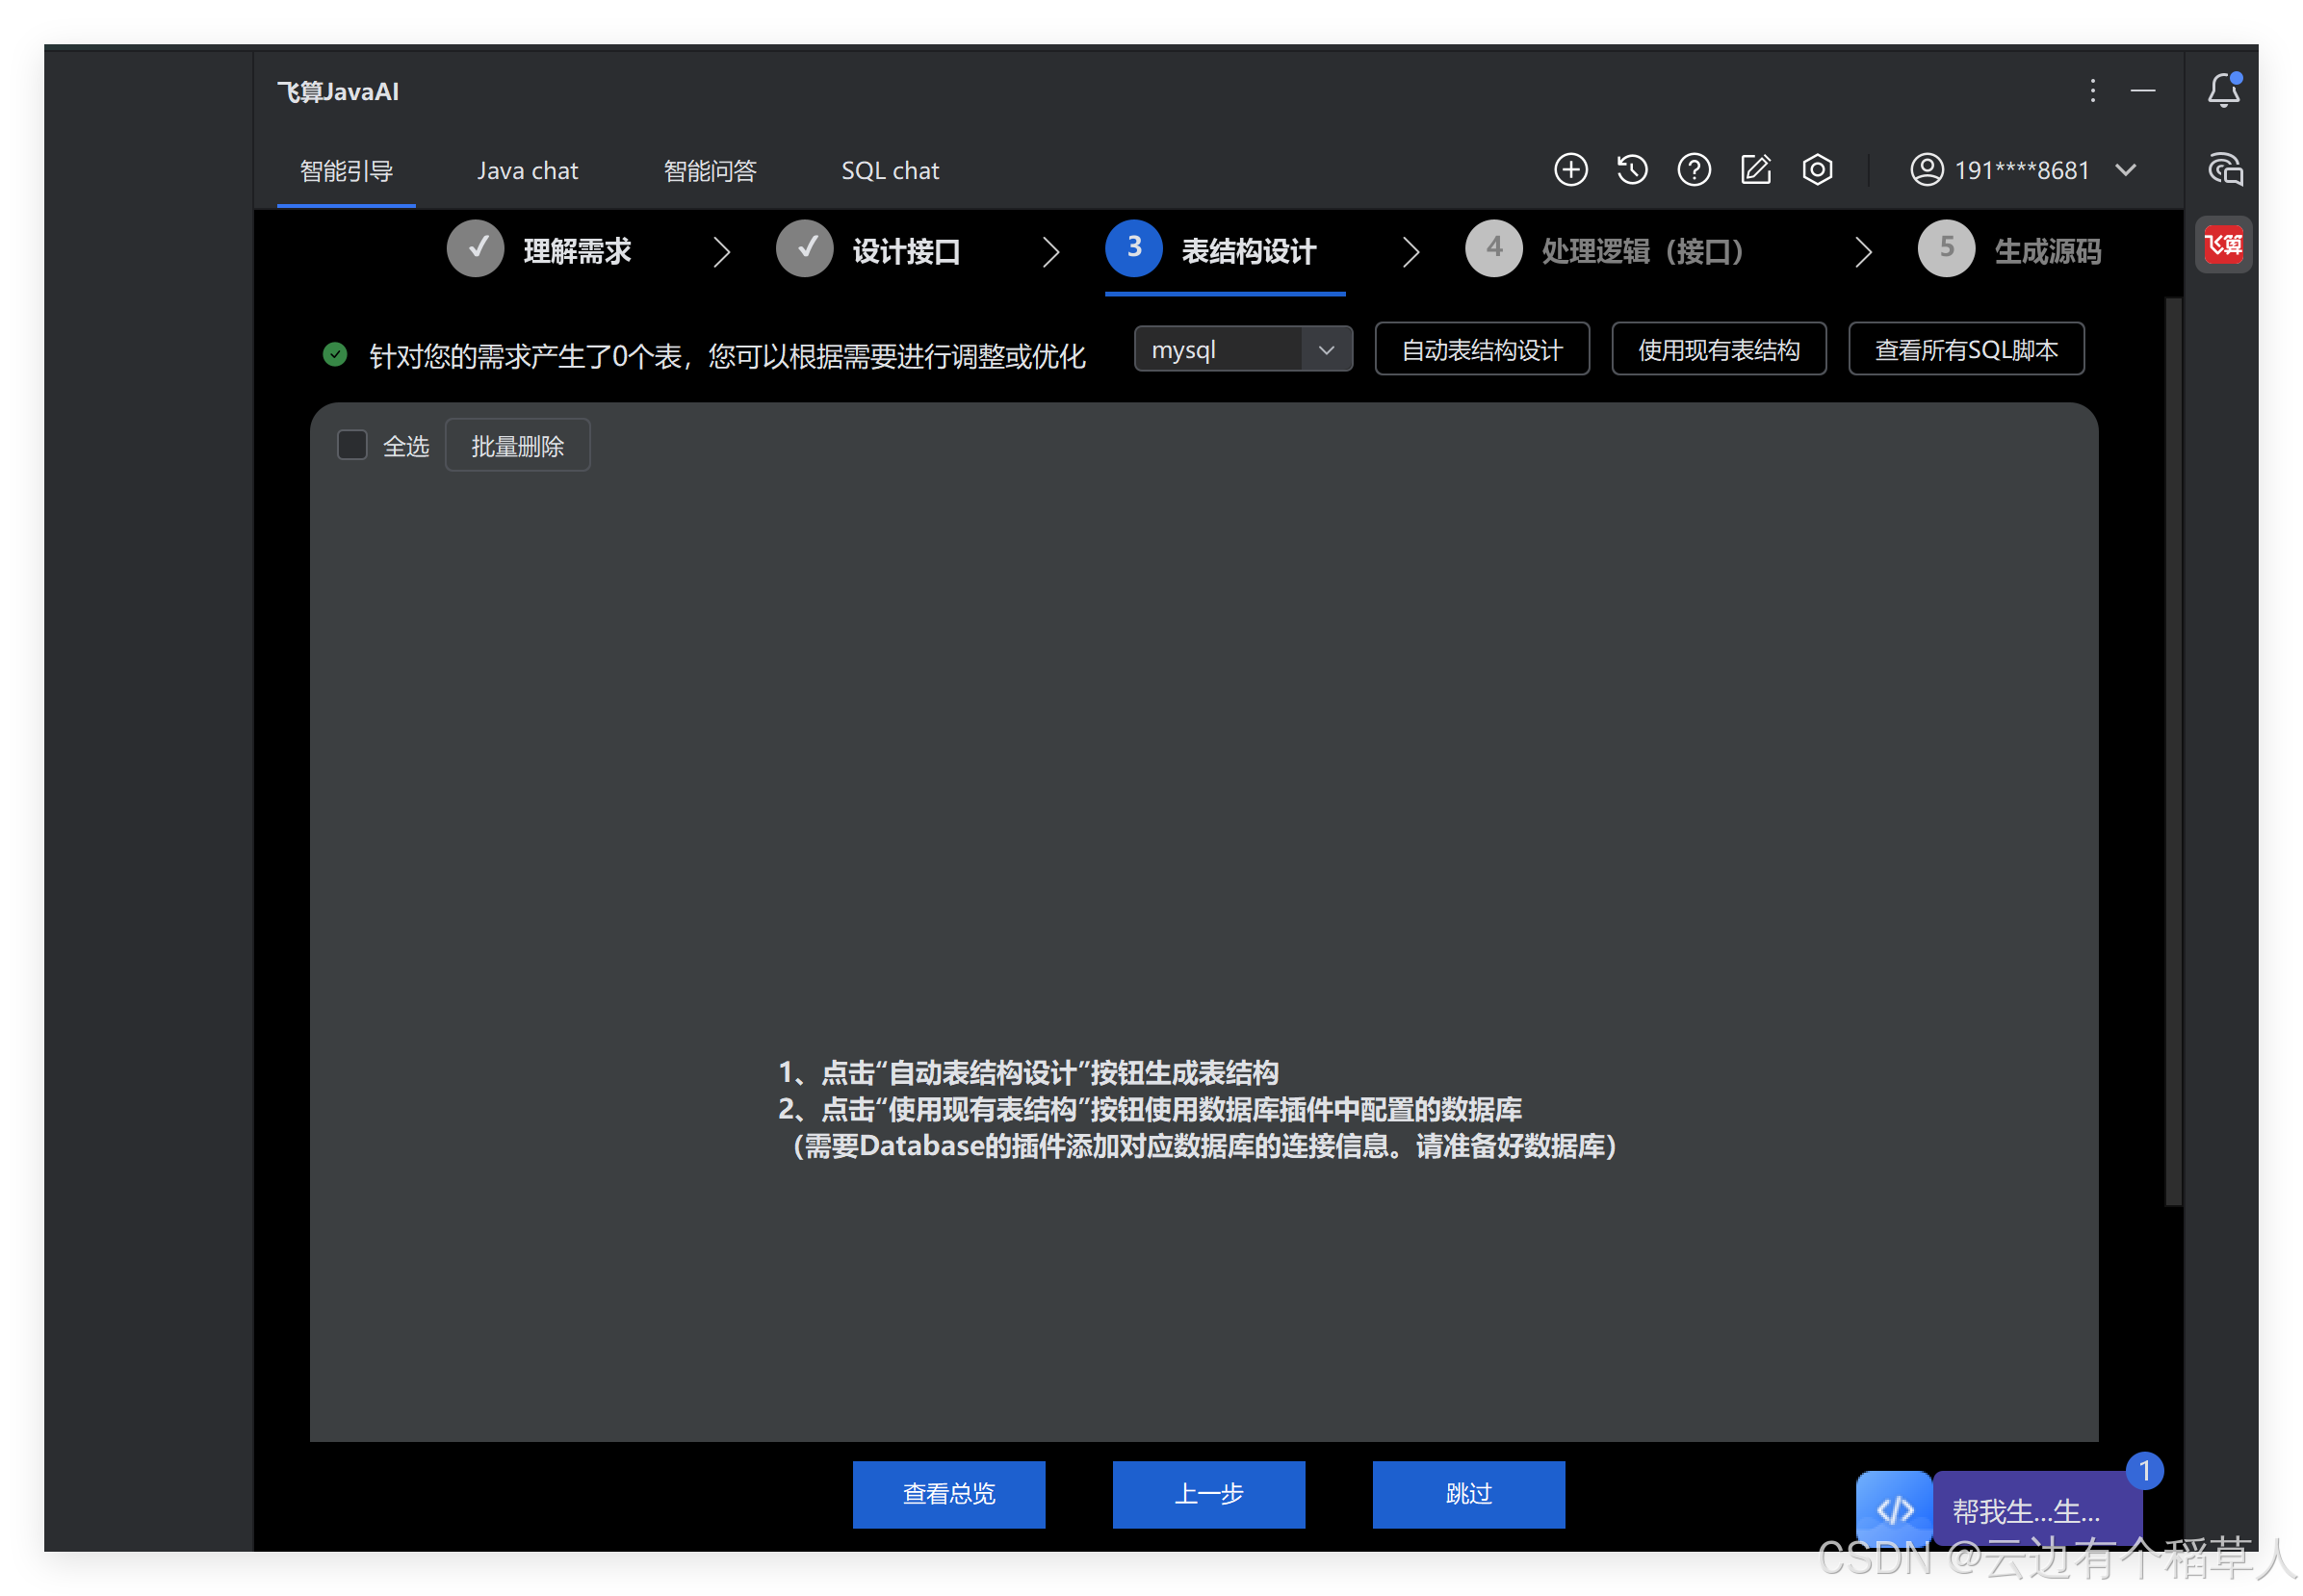Click the 飞算JavaAI panel title

tap(338, 92)
